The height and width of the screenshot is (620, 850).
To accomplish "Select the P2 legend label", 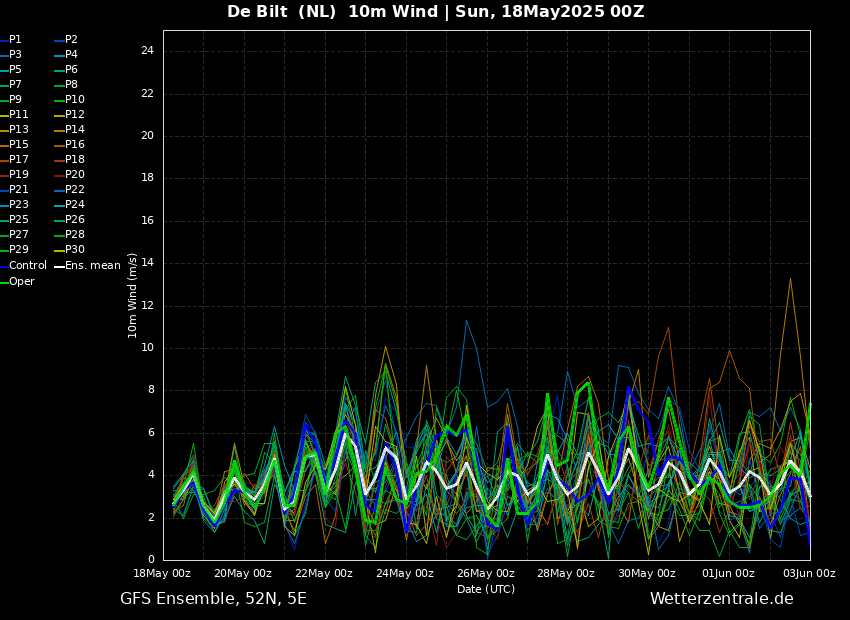I will point(71,40).
